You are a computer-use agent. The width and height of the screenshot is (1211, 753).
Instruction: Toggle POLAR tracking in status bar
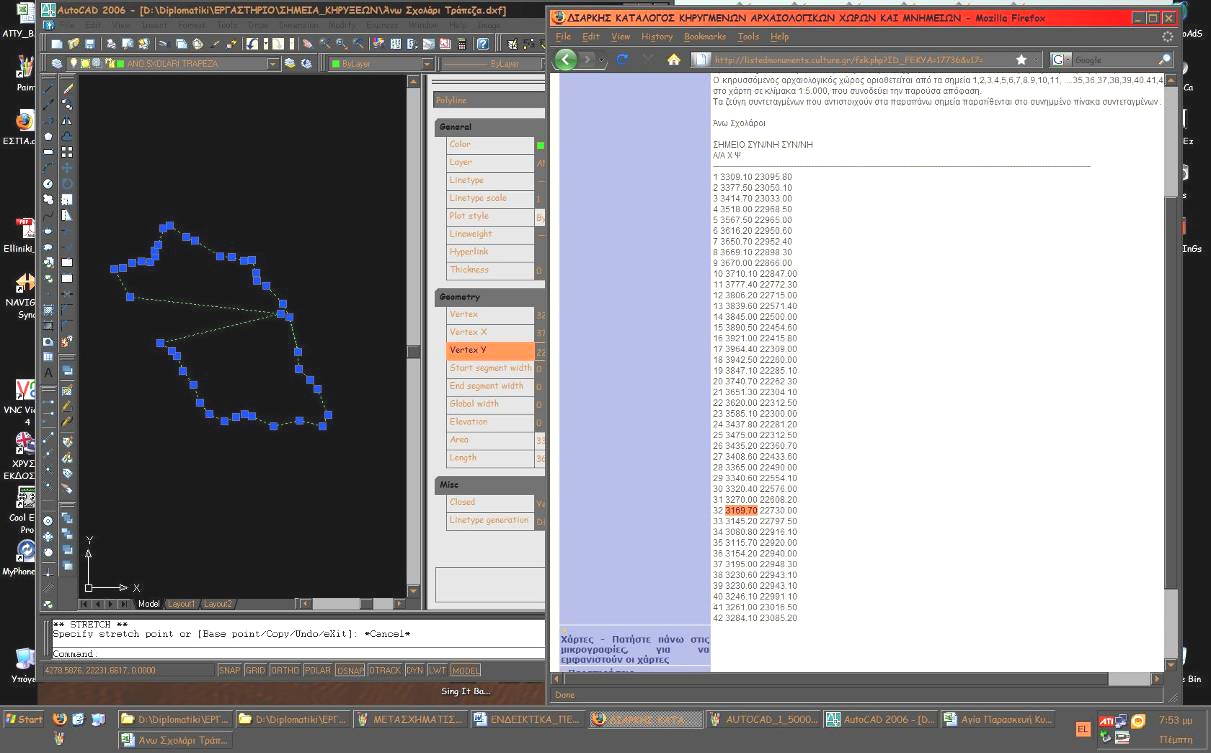pos(317,670)
